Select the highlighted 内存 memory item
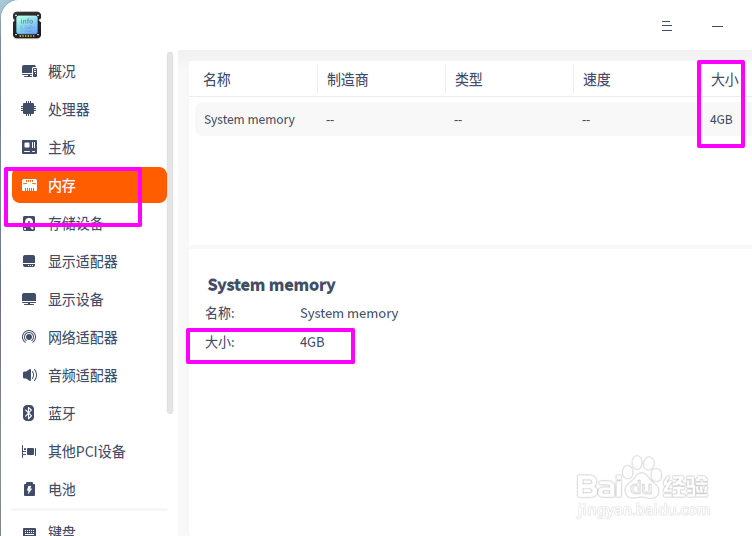This screenshot has width=752, height=536. click(x=89, y=185)
